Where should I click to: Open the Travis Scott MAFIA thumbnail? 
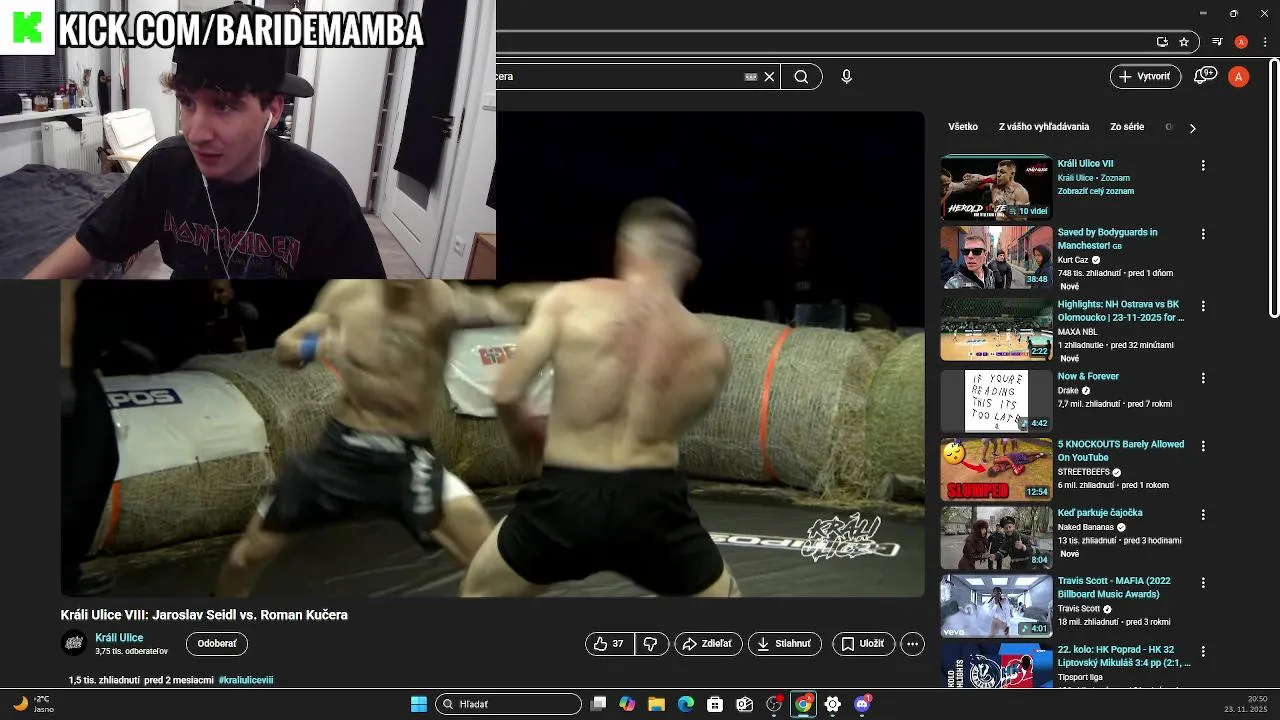click(x=996, y=606)
